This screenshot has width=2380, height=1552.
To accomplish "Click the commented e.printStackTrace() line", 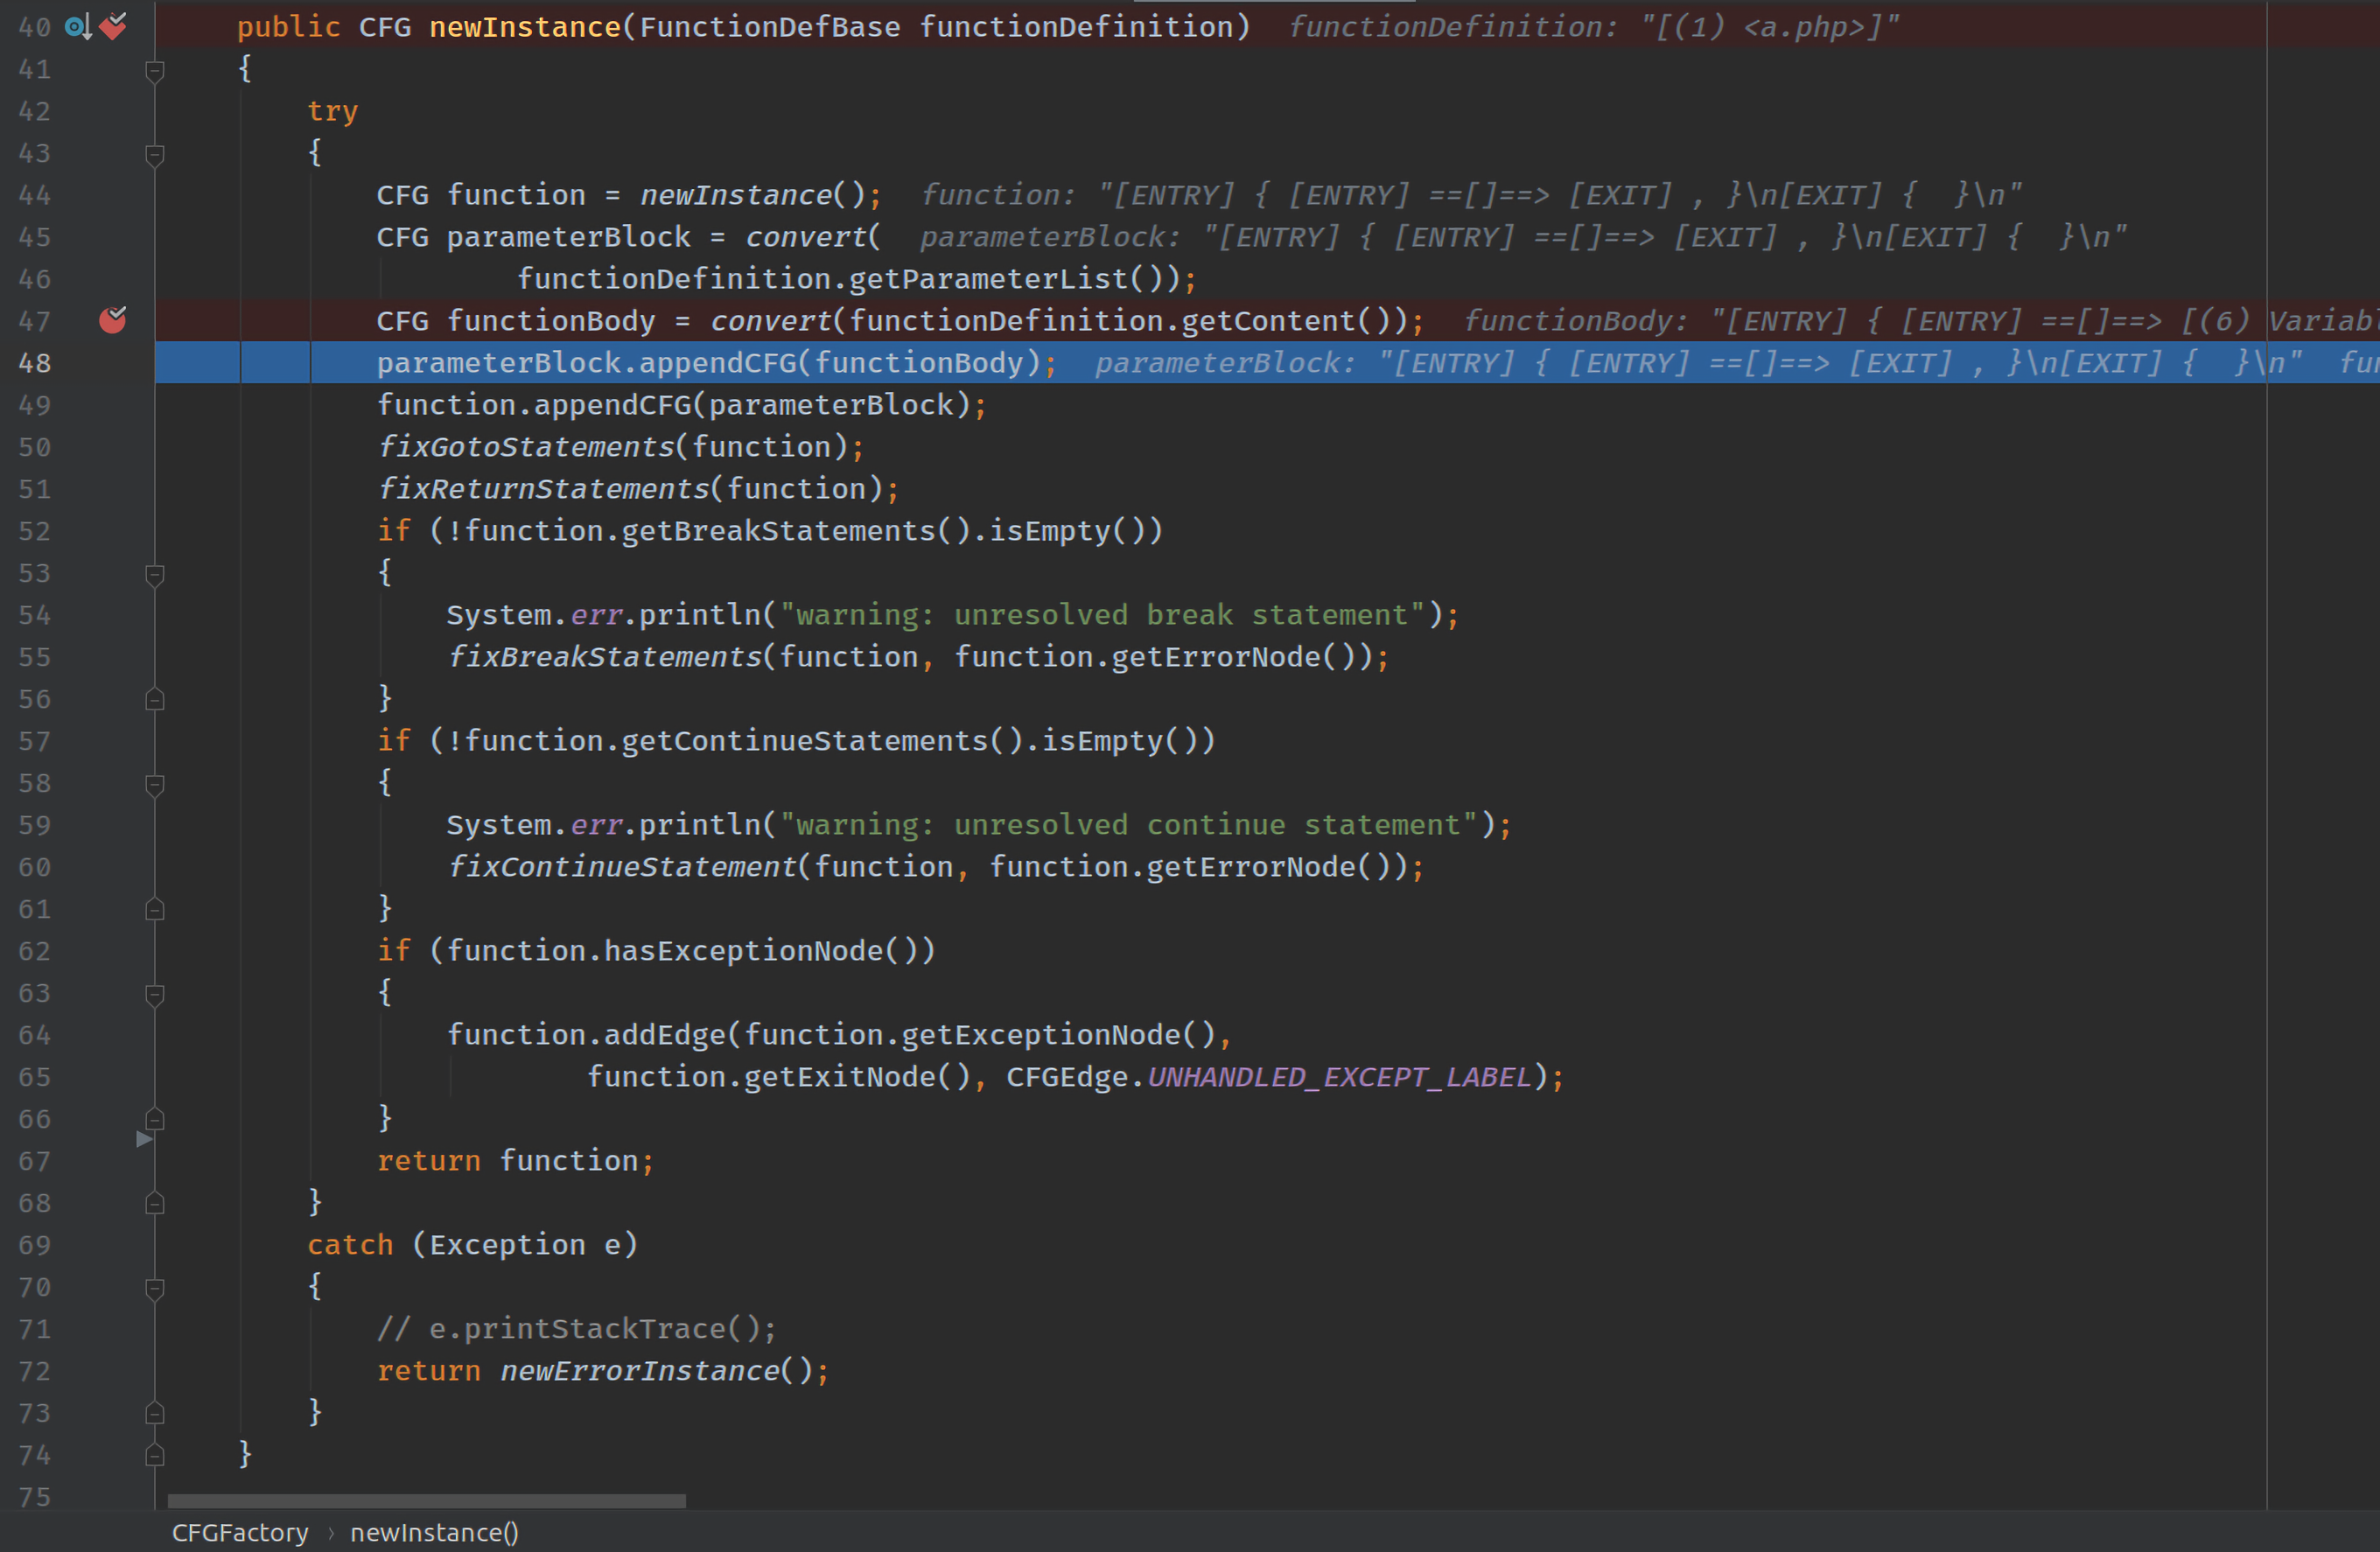I will point(576,1329).
